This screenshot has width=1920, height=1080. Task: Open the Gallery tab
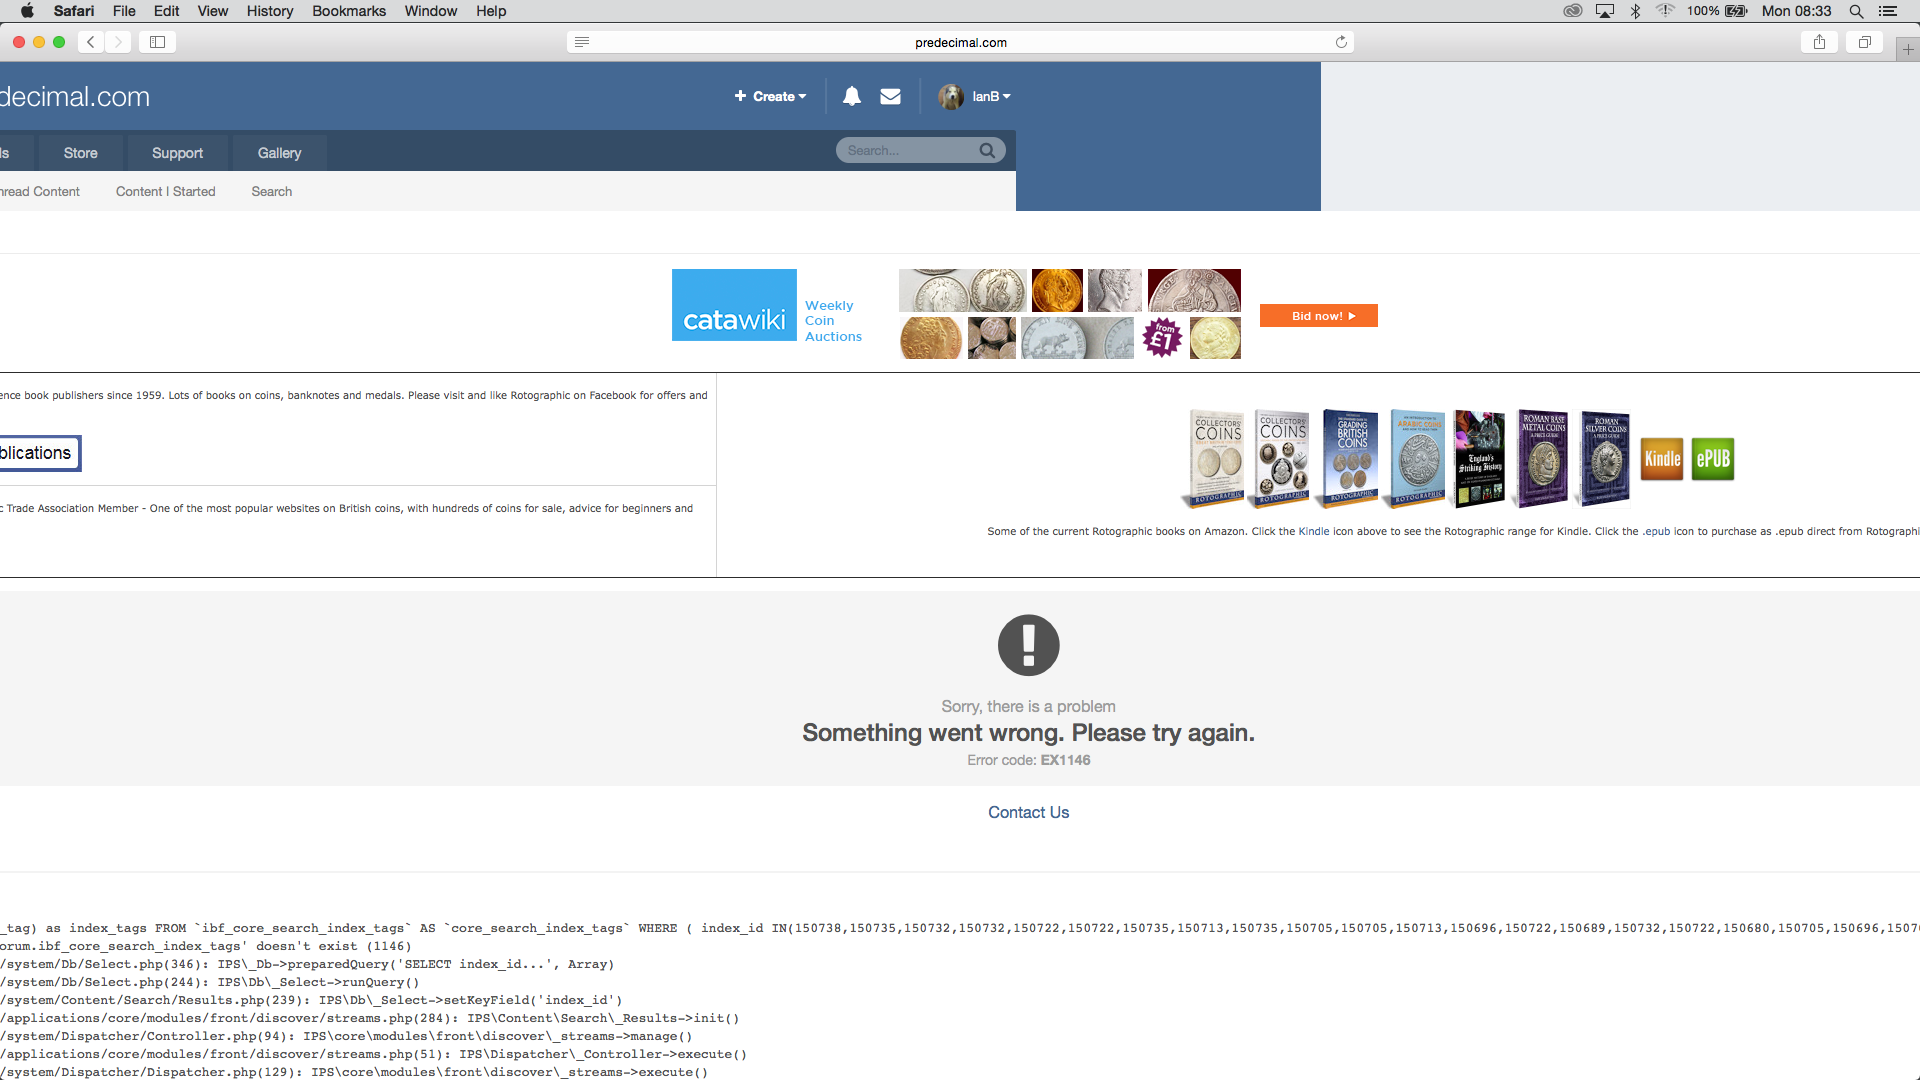[279, 153]
